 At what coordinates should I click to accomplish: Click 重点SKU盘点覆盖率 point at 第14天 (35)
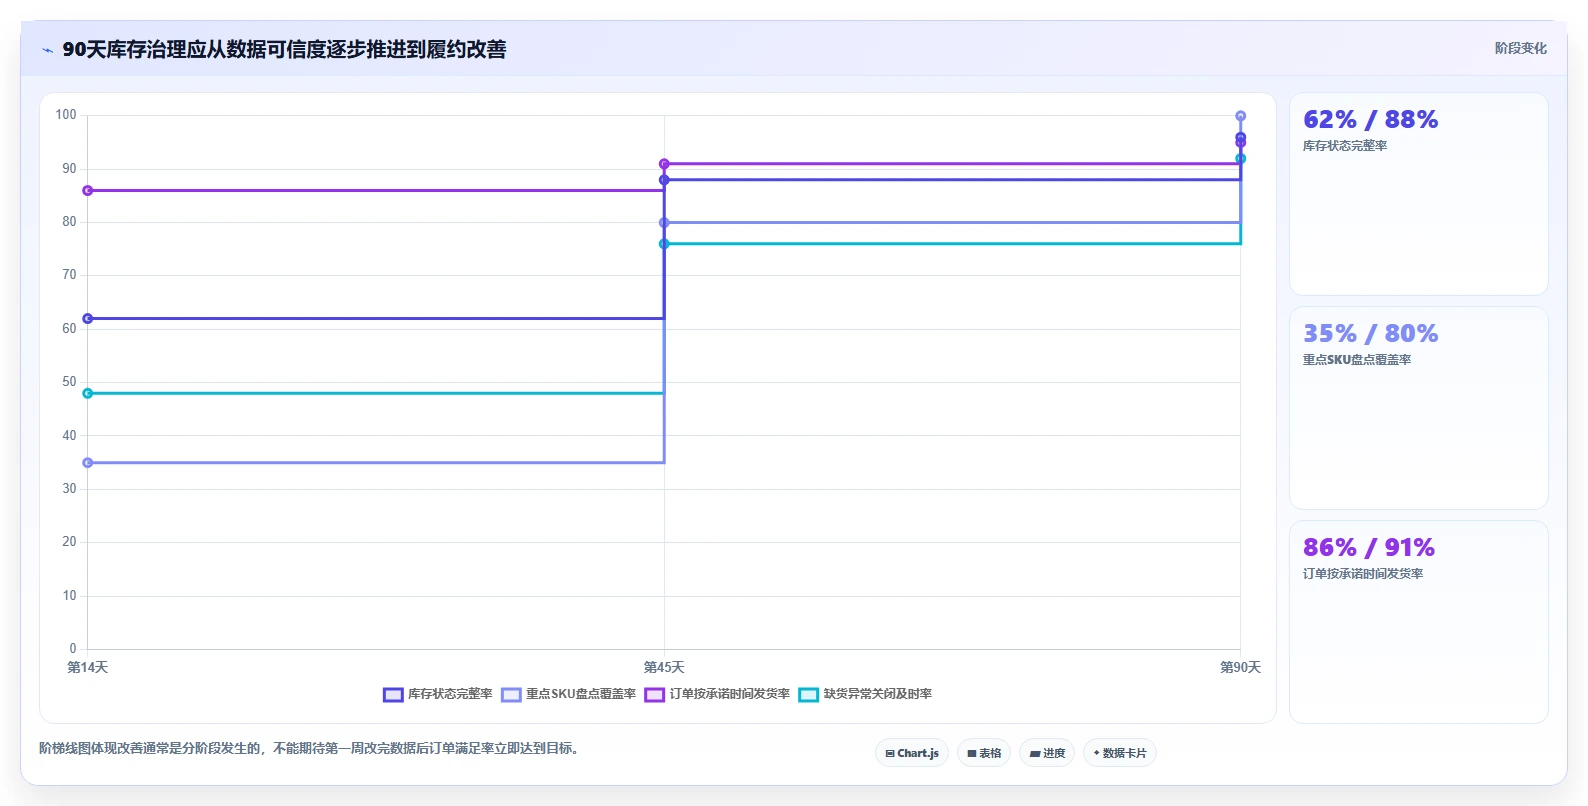coord(88,463)
